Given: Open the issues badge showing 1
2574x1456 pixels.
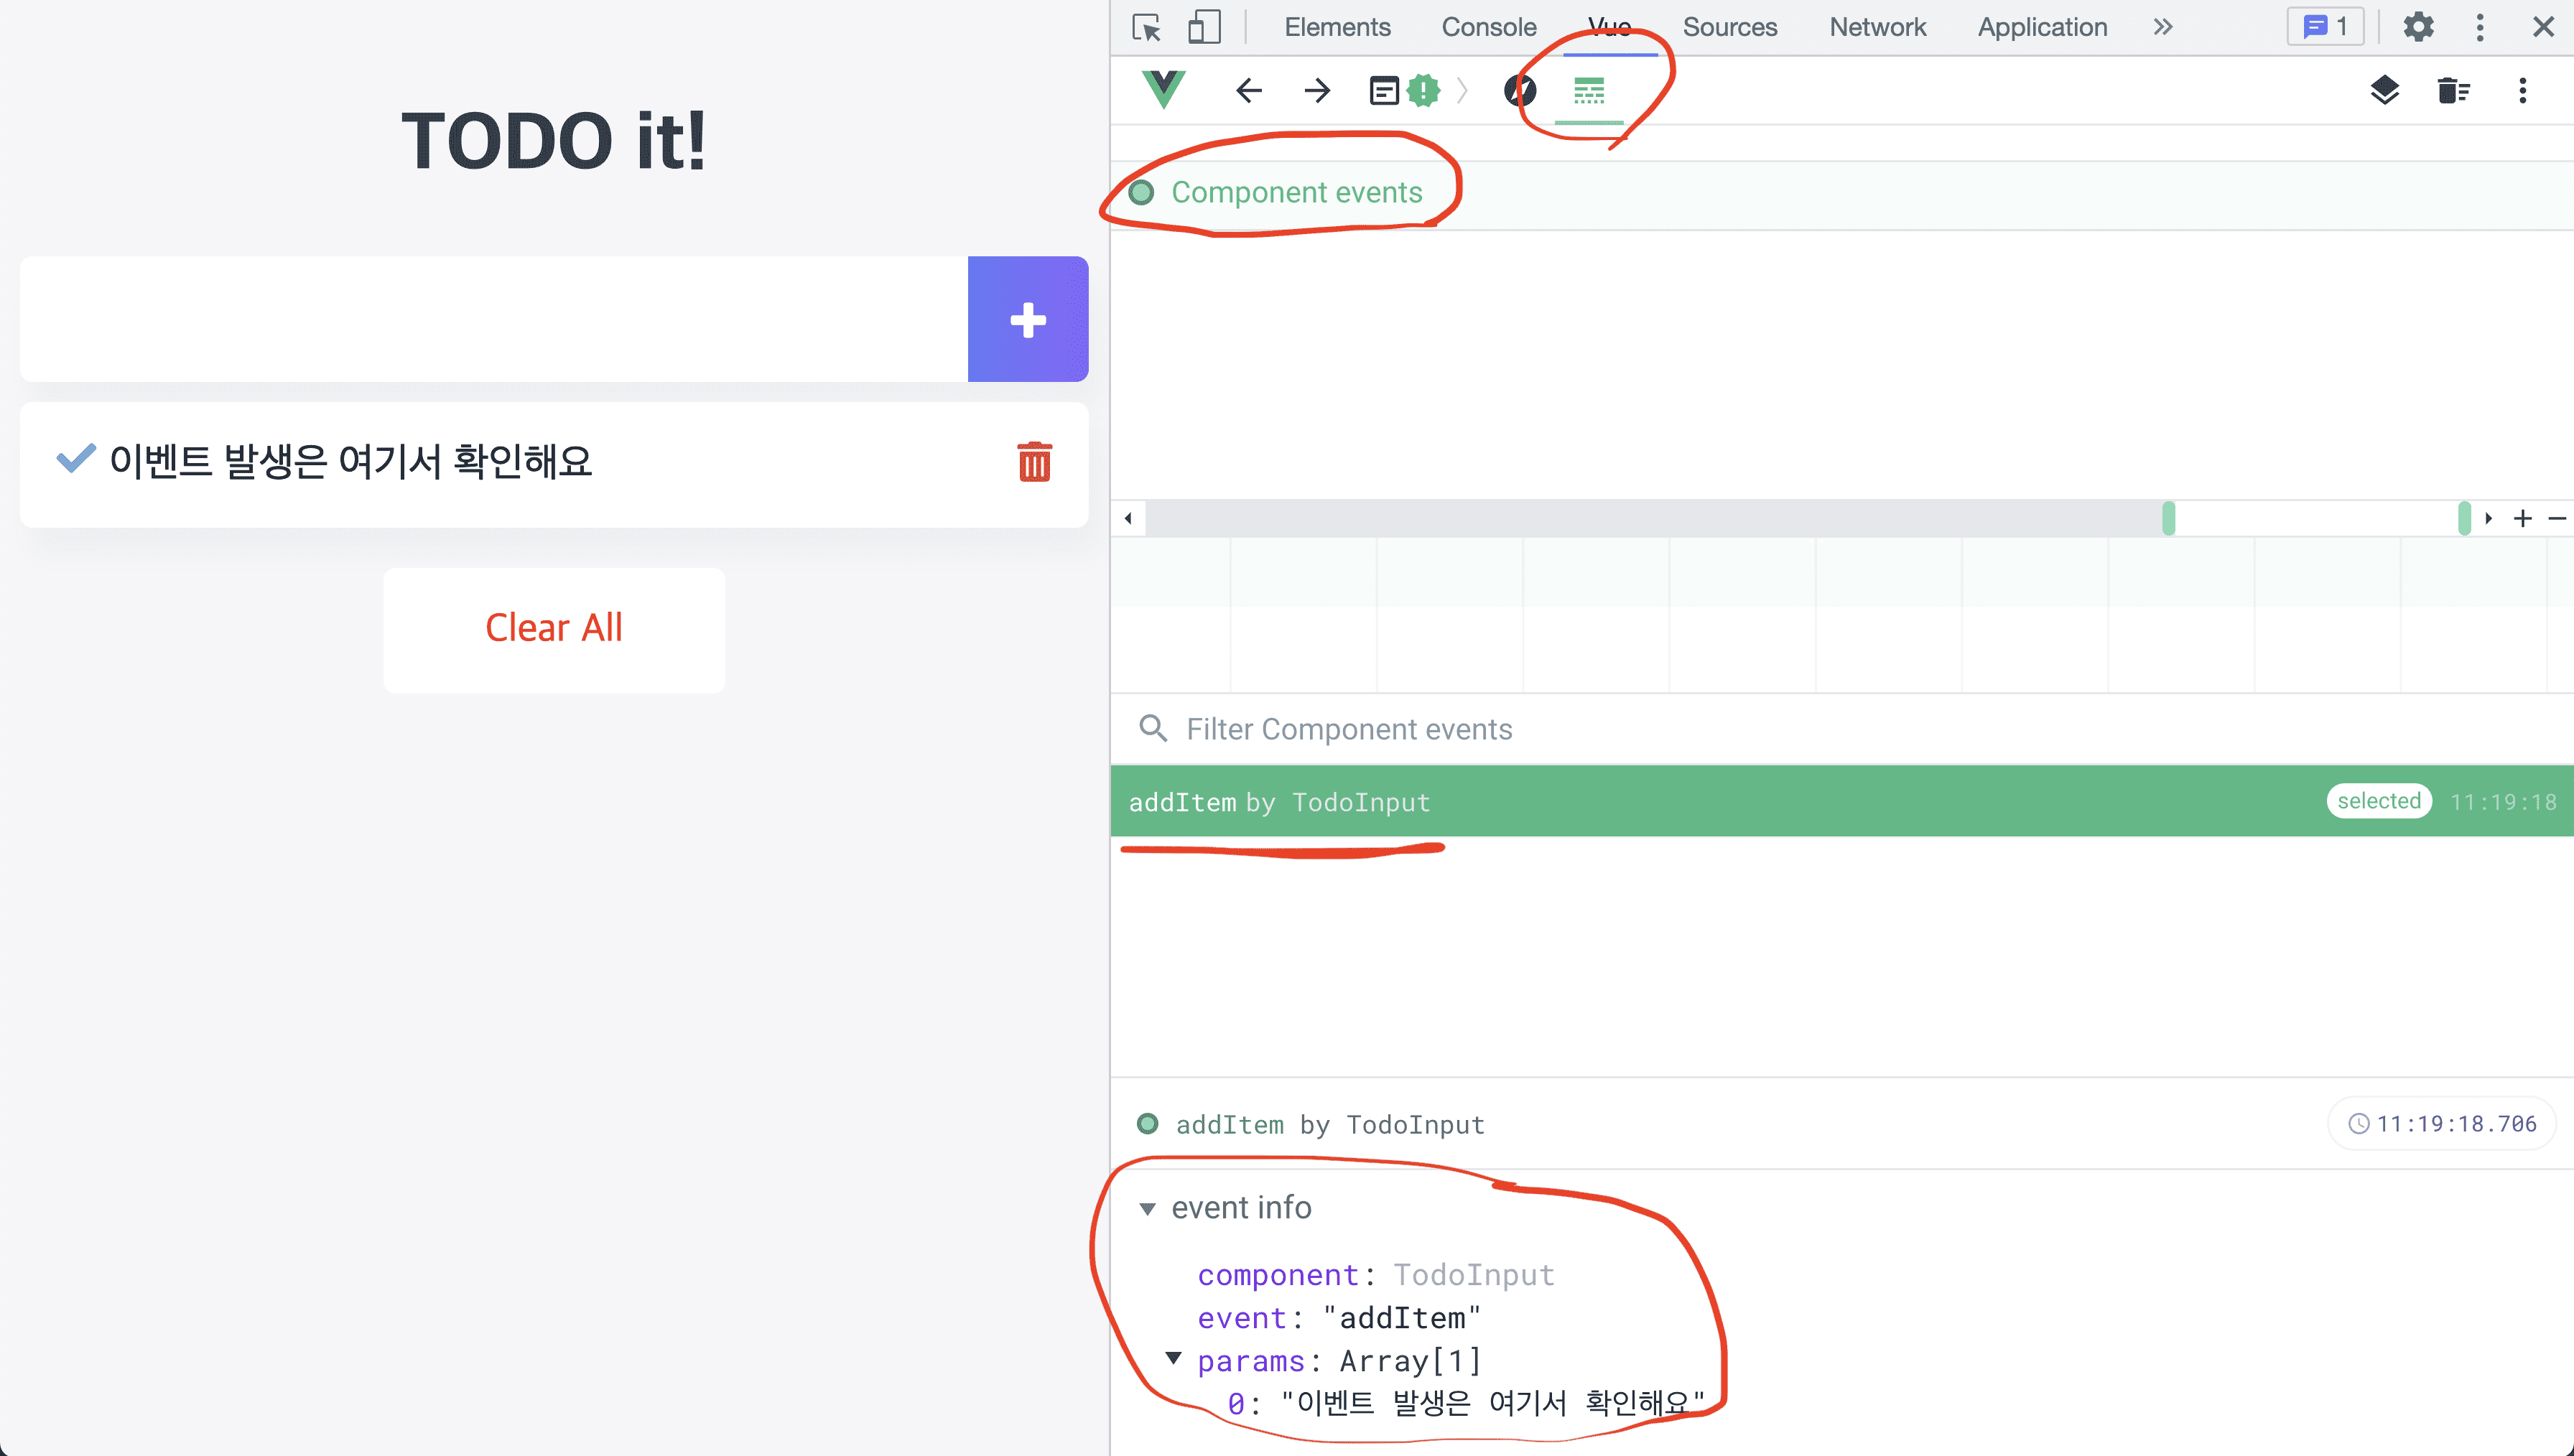Looking at the screenshot, I should click(x=2325, y=26).
